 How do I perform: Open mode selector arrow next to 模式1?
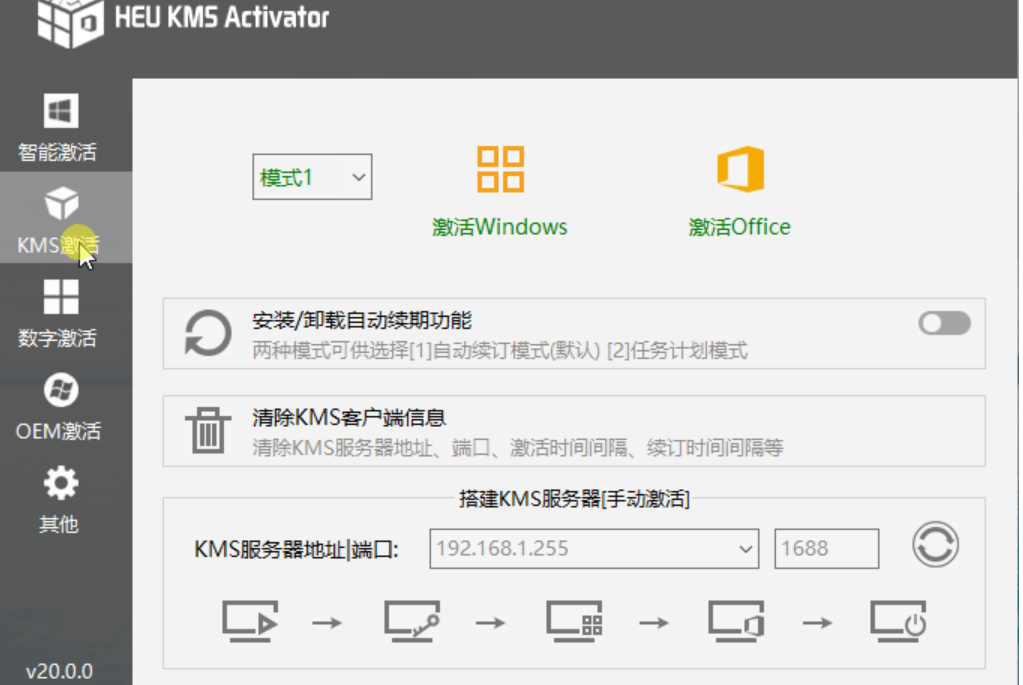pyautogui.click(x=356, y=176)
